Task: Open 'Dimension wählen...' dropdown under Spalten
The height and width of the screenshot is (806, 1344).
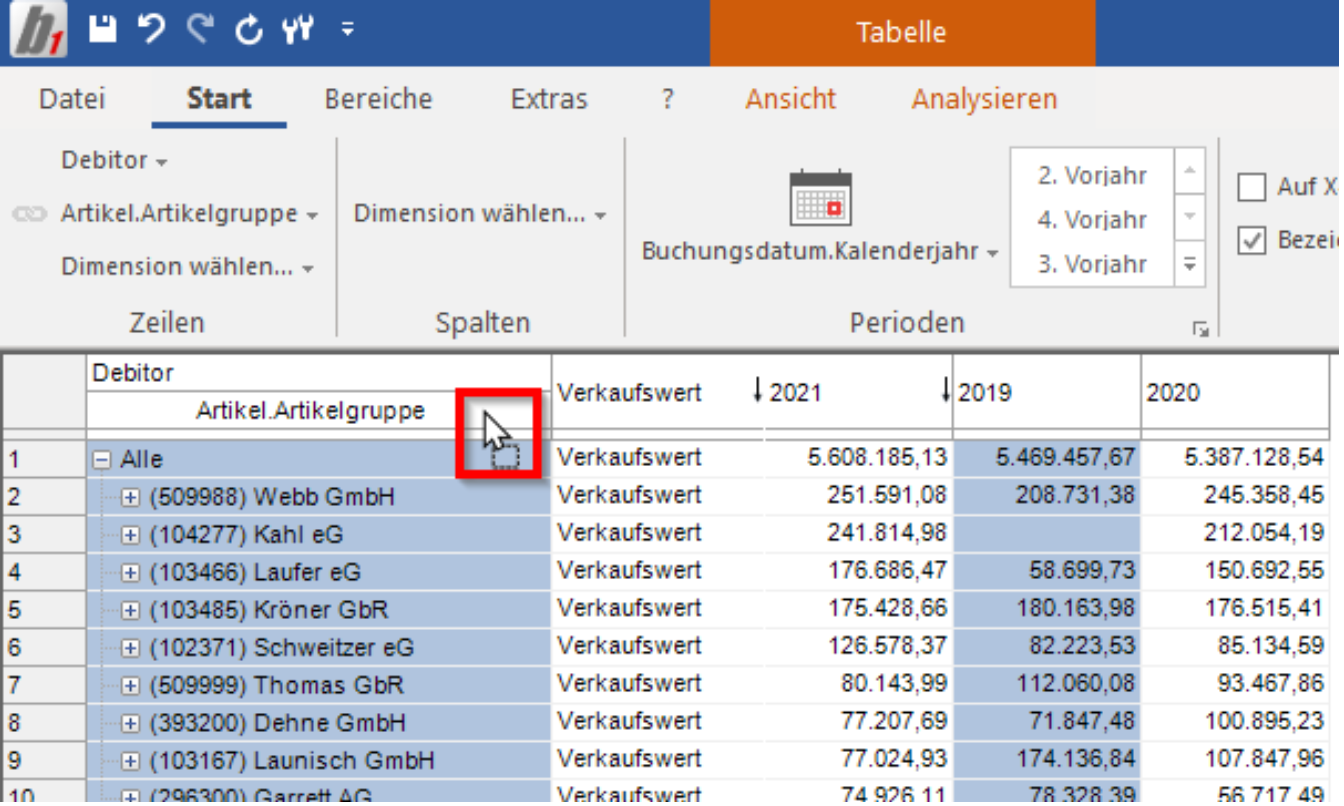Action: click(x=480, y=214)
